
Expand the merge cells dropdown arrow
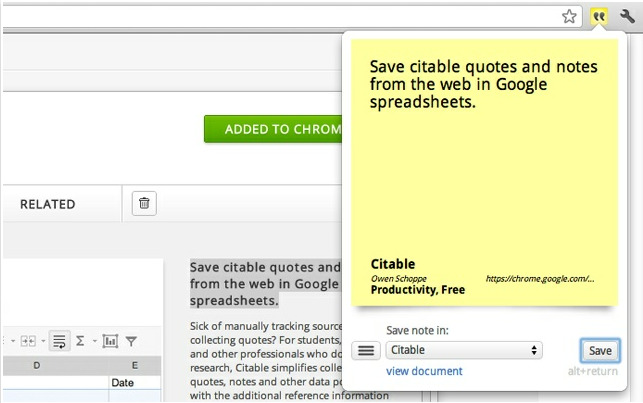(x=43, y=342)
